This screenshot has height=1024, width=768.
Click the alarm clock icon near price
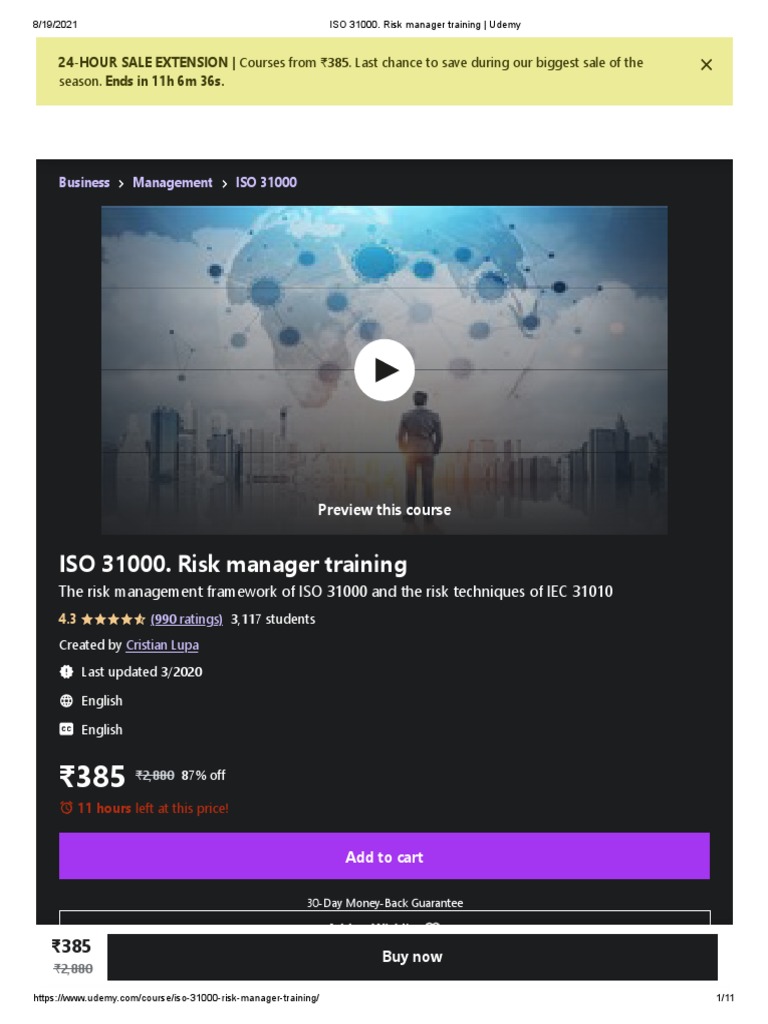(66, 808)
